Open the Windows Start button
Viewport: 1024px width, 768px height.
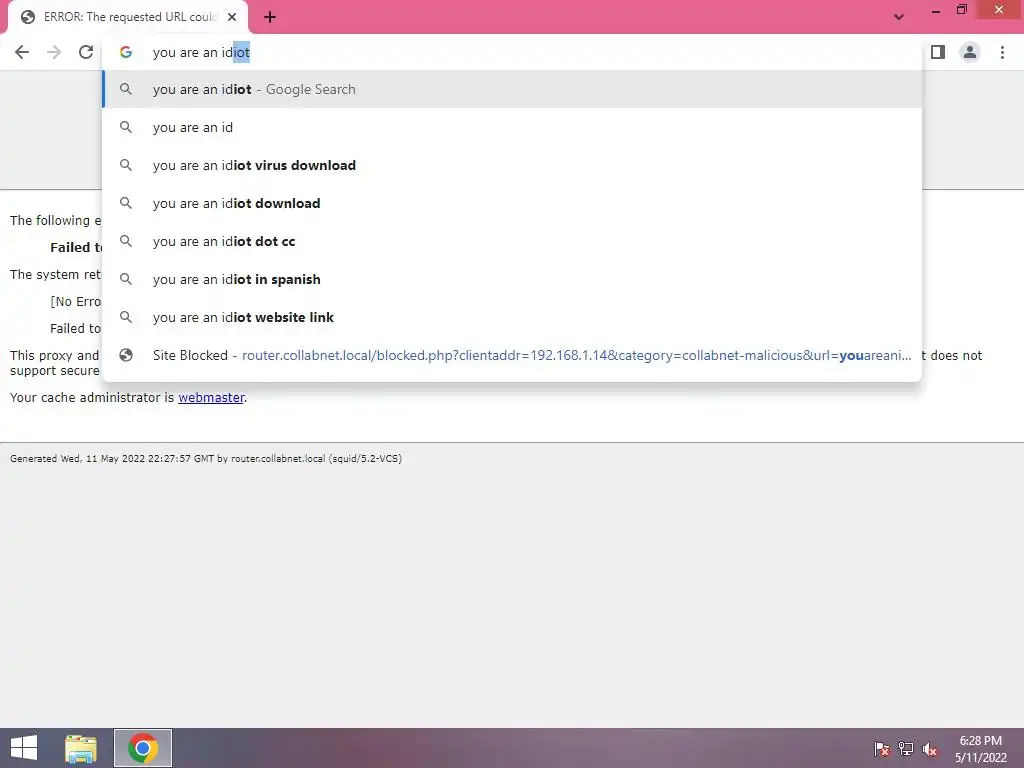pyautogui.click(x=24, y=748)
